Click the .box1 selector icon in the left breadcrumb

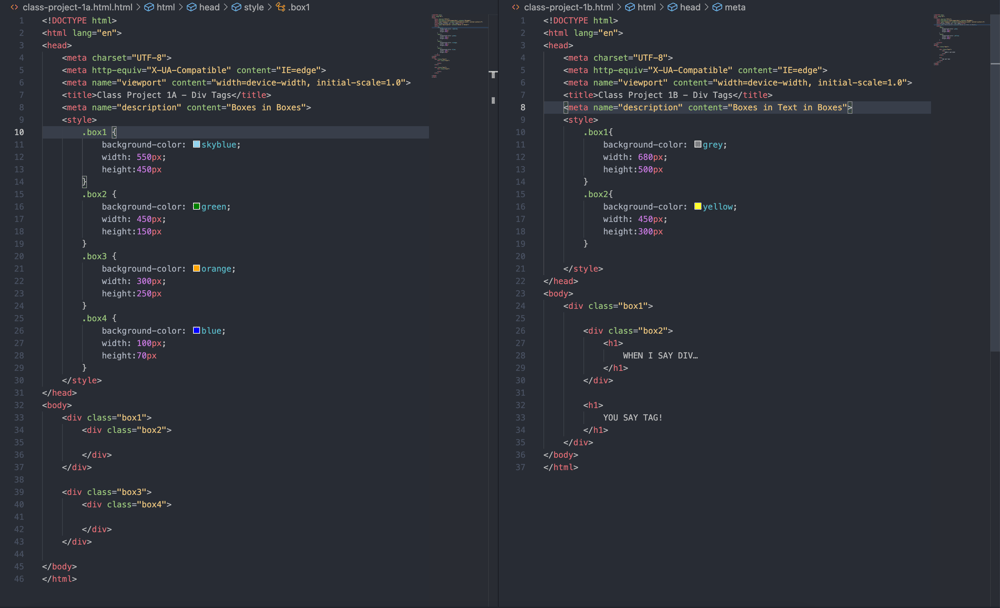281,7
